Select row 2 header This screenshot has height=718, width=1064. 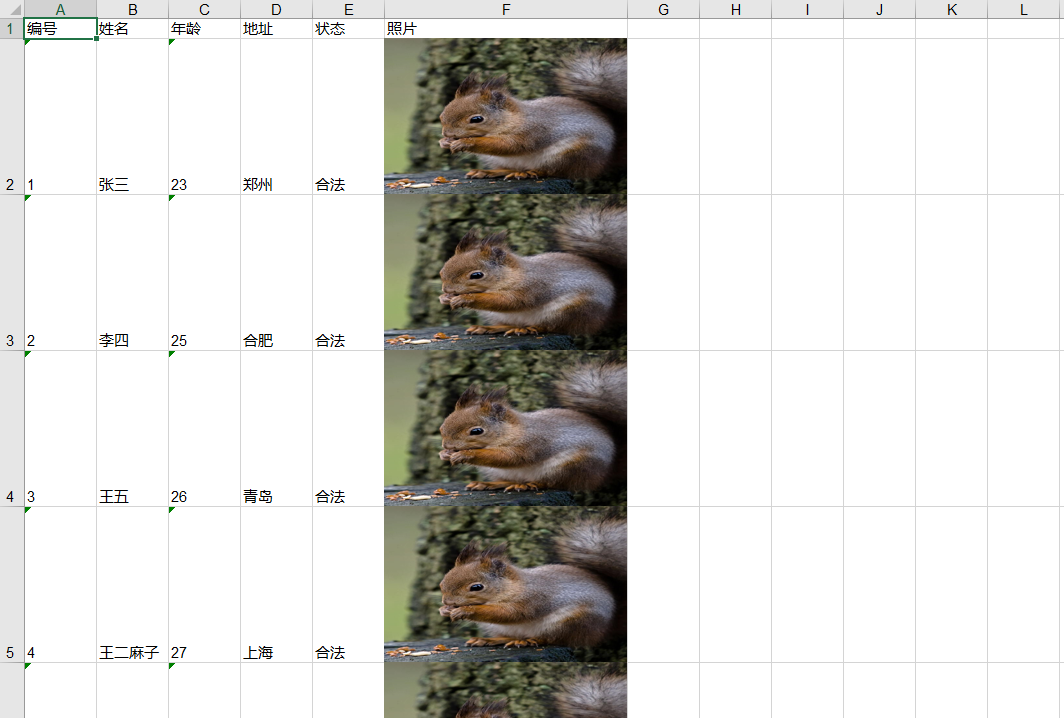[12, 117]
